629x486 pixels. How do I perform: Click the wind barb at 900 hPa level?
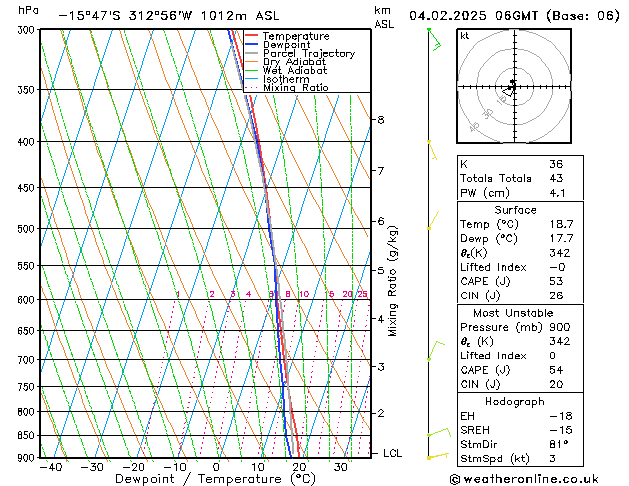pyautogui.click(x=438, y=456)
